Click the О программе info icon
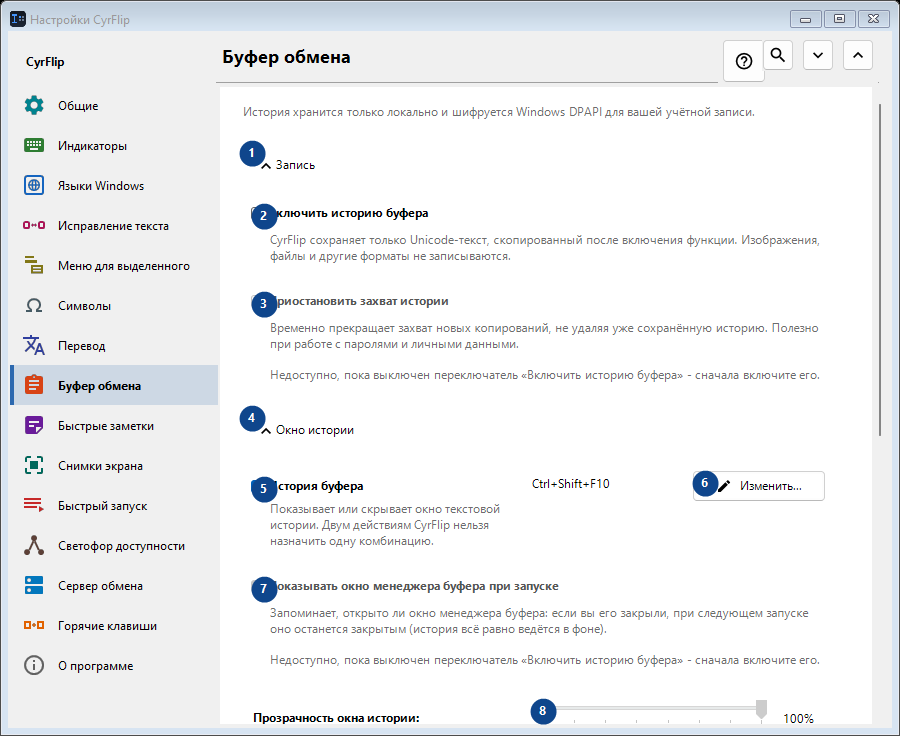The width and height of the screenshot is (900, 736). (x=34, y=666)
